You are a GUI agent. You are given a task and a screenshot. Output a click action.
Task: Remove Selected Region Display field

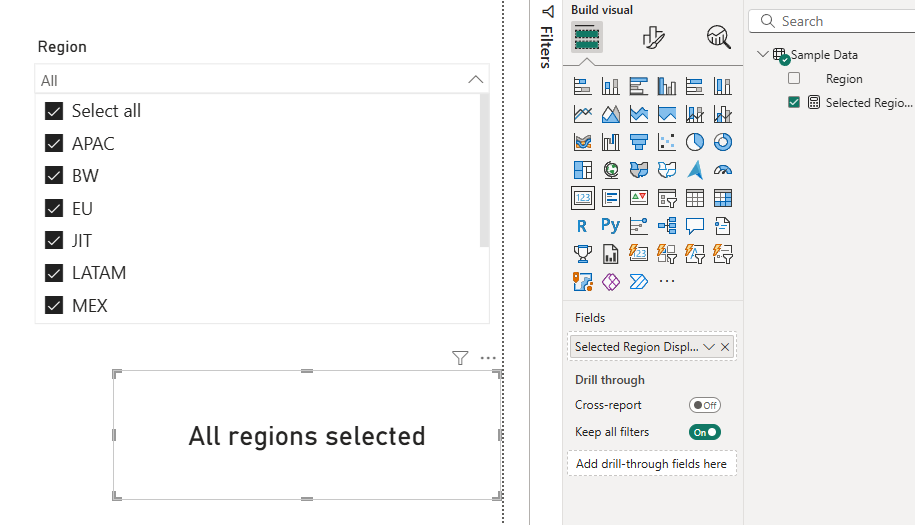725,347
